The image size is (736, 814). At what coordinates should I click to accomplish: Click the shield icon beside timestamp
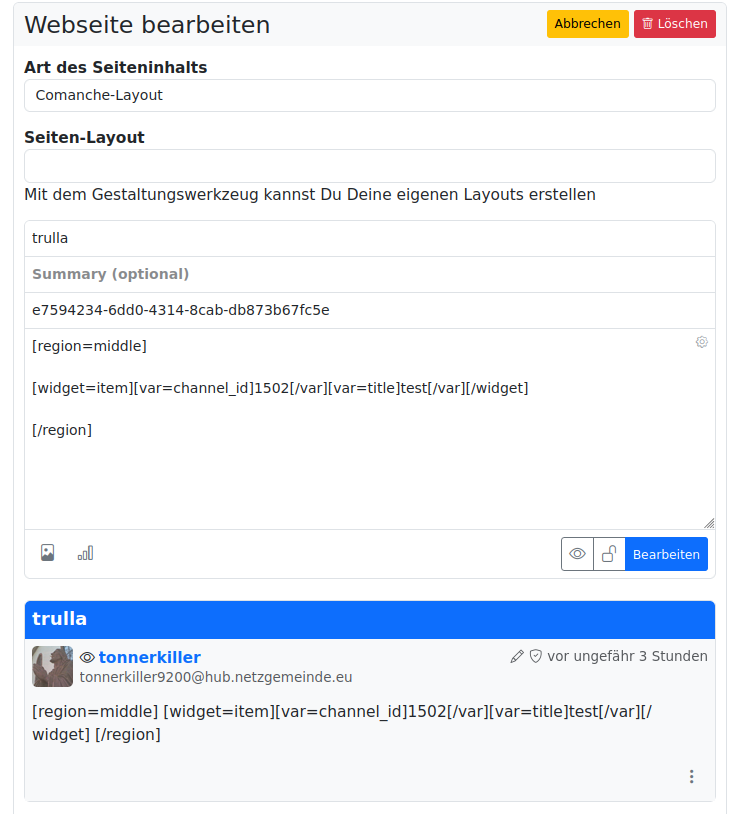pyautogui.click(x=536, y=657)
